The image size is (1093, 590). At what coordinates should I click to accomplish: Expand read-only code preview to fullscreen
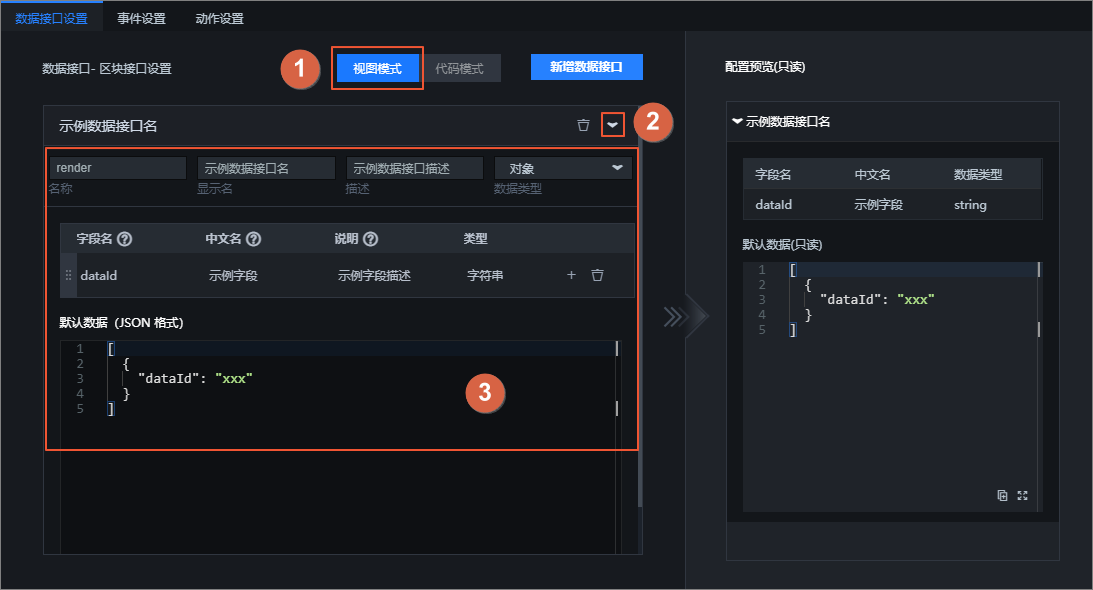[x=1023, y=495]
